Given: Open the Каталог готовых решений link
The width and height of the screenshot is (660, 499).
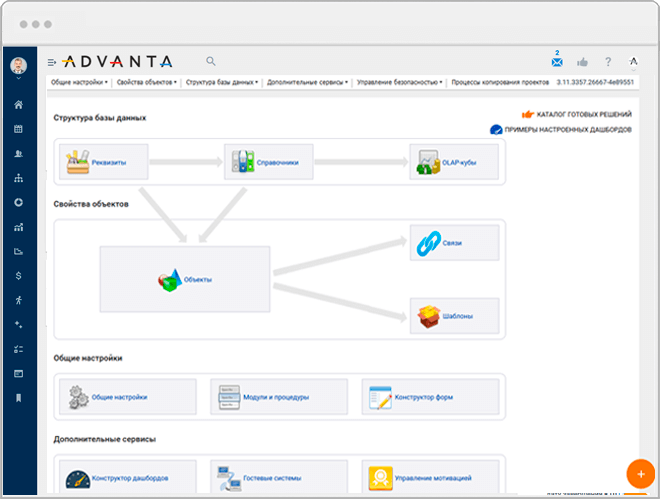Looking at the screenshot, I should (x=577, y=114).
